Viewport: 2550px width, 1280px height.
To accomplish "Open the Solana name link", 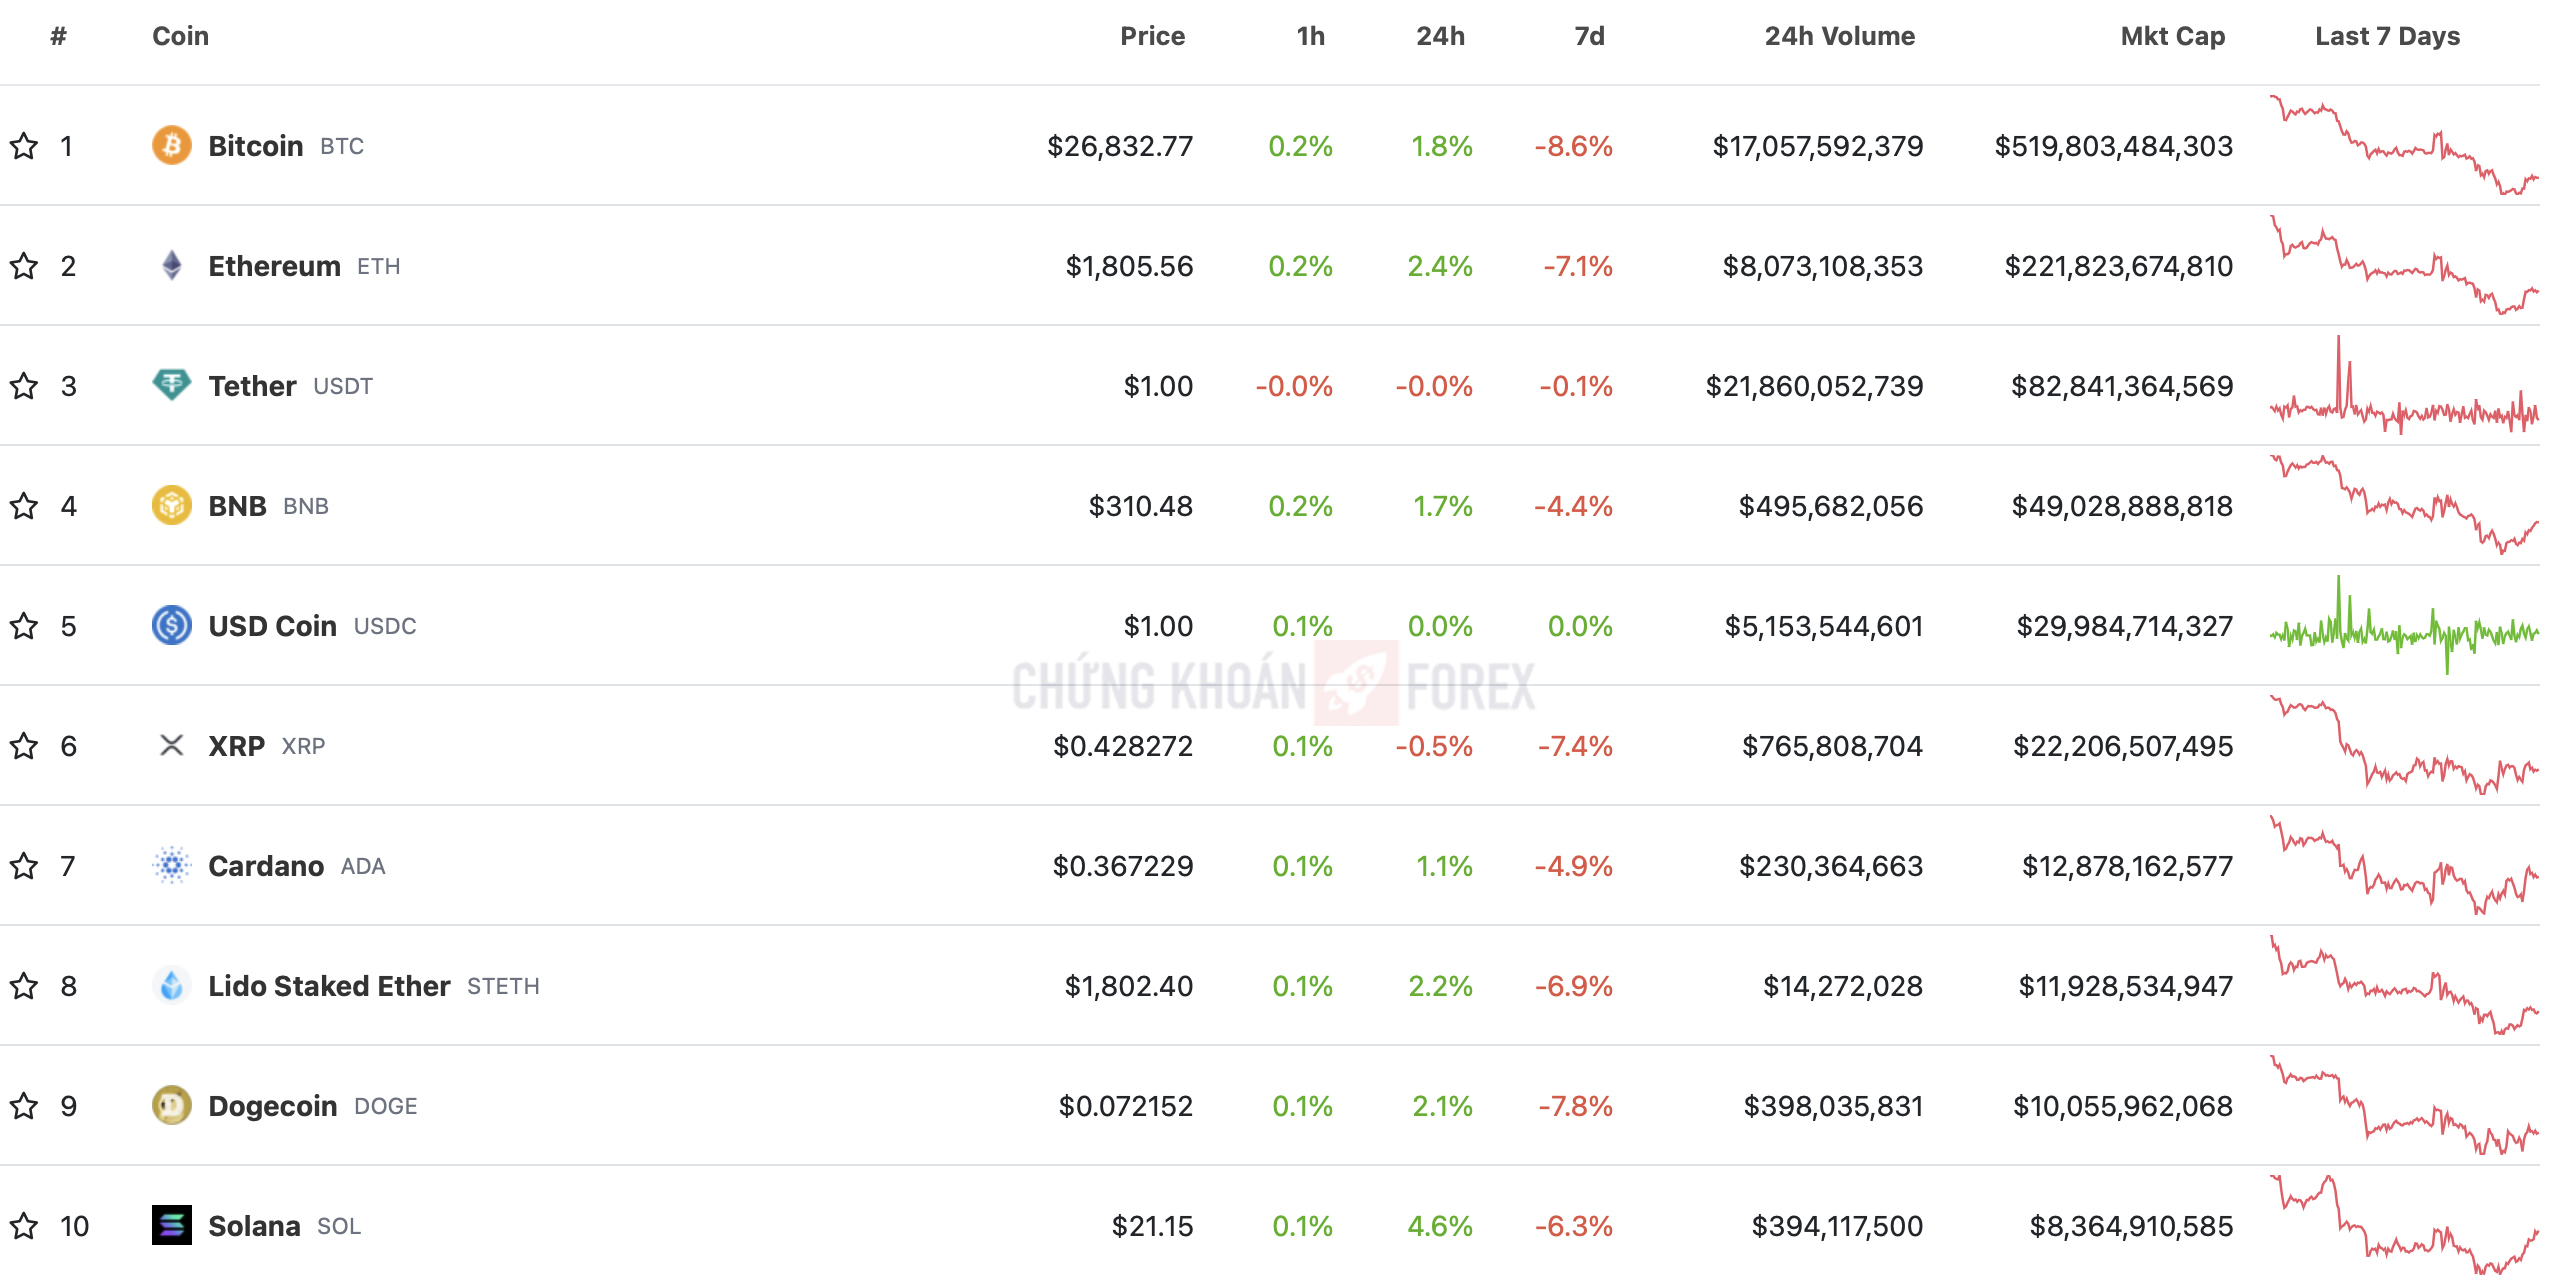I will tap(254, 1226).
